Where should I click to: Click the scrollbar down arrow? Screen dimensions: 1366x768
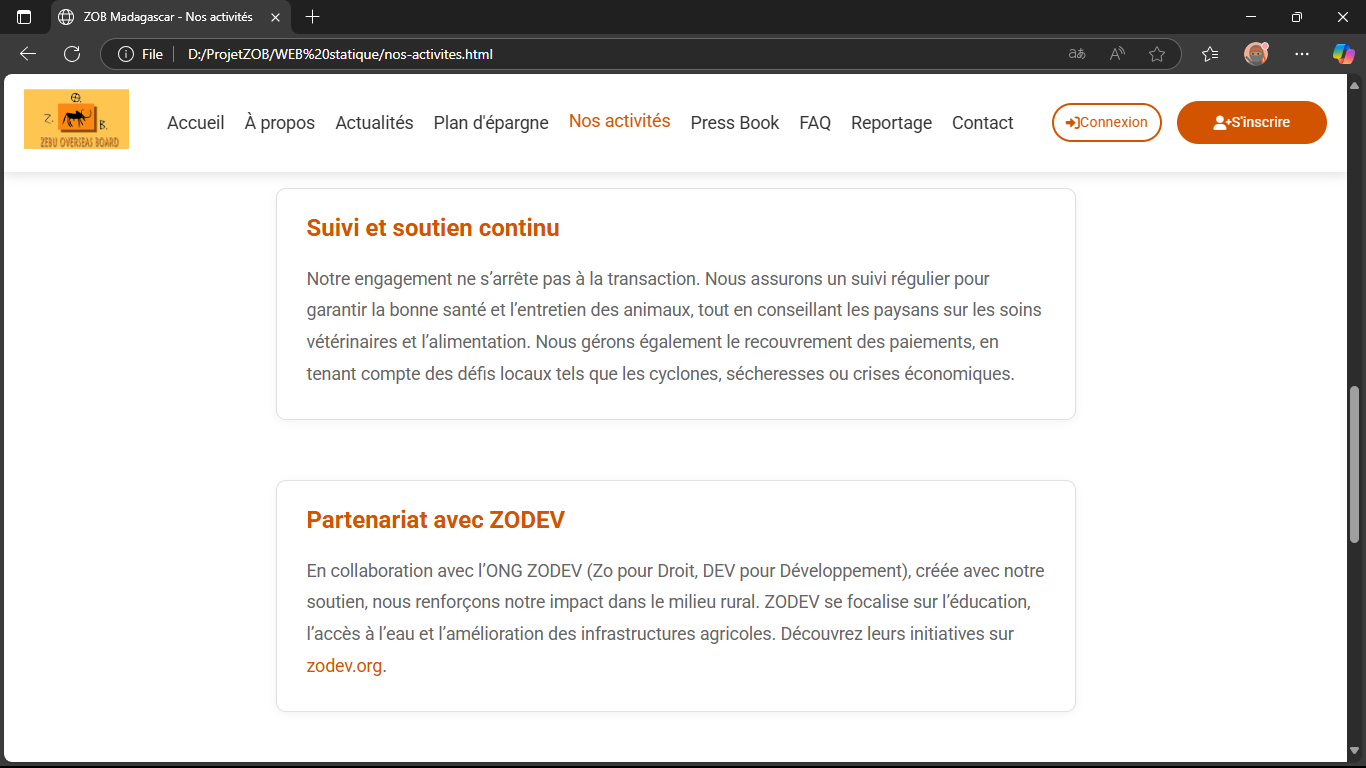(1355, 752)
